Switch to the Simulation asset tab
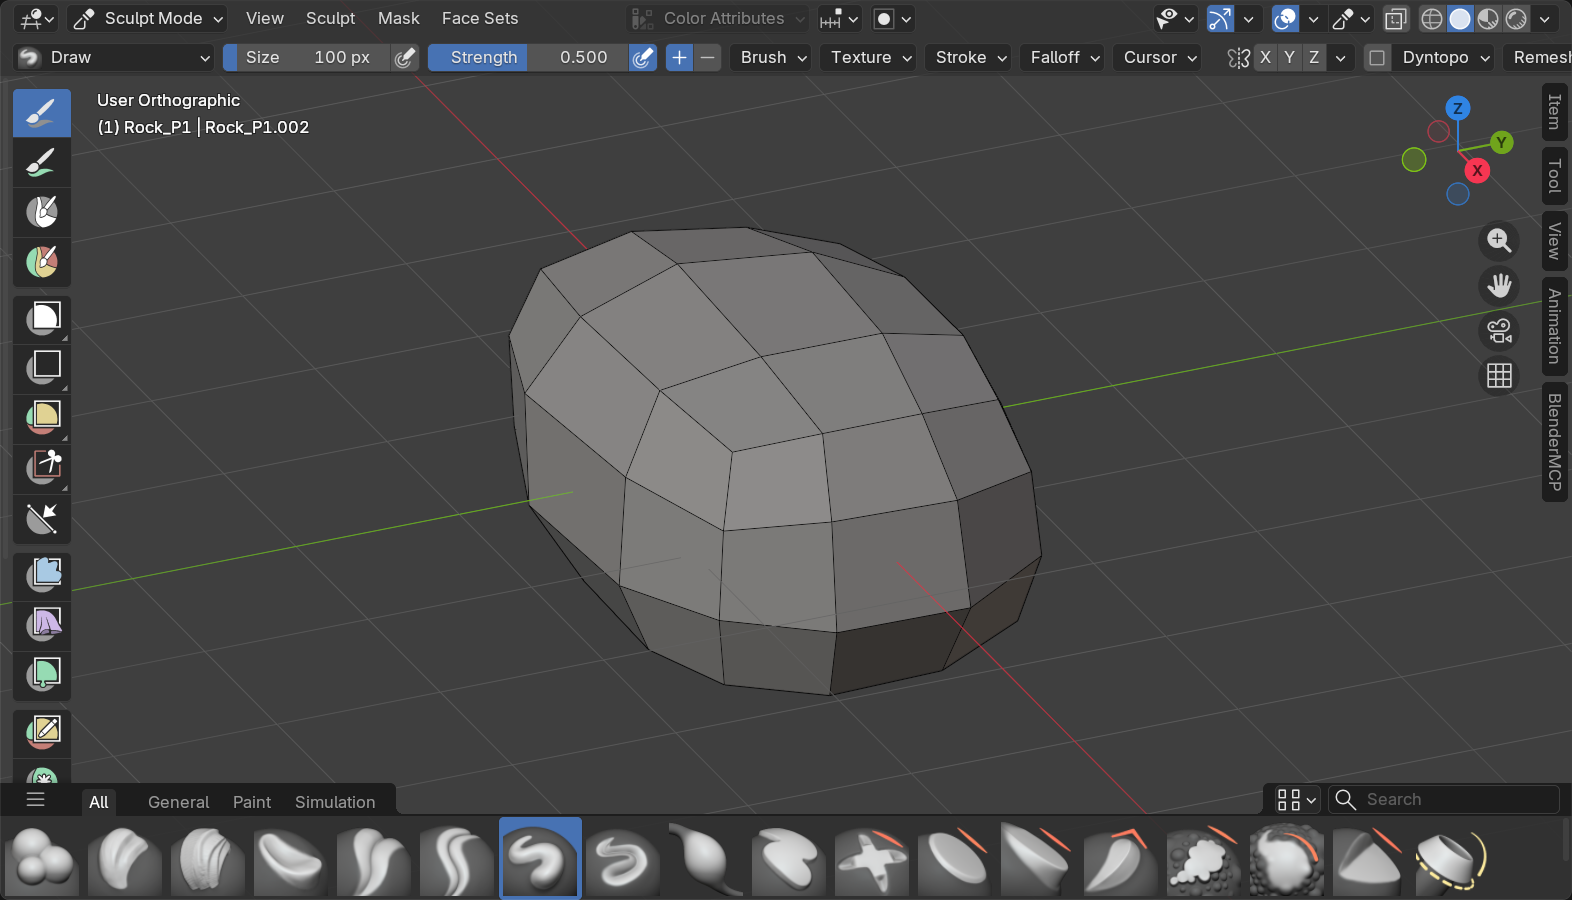The height and width of the screenshot is (900, 1572). [335, 802]
